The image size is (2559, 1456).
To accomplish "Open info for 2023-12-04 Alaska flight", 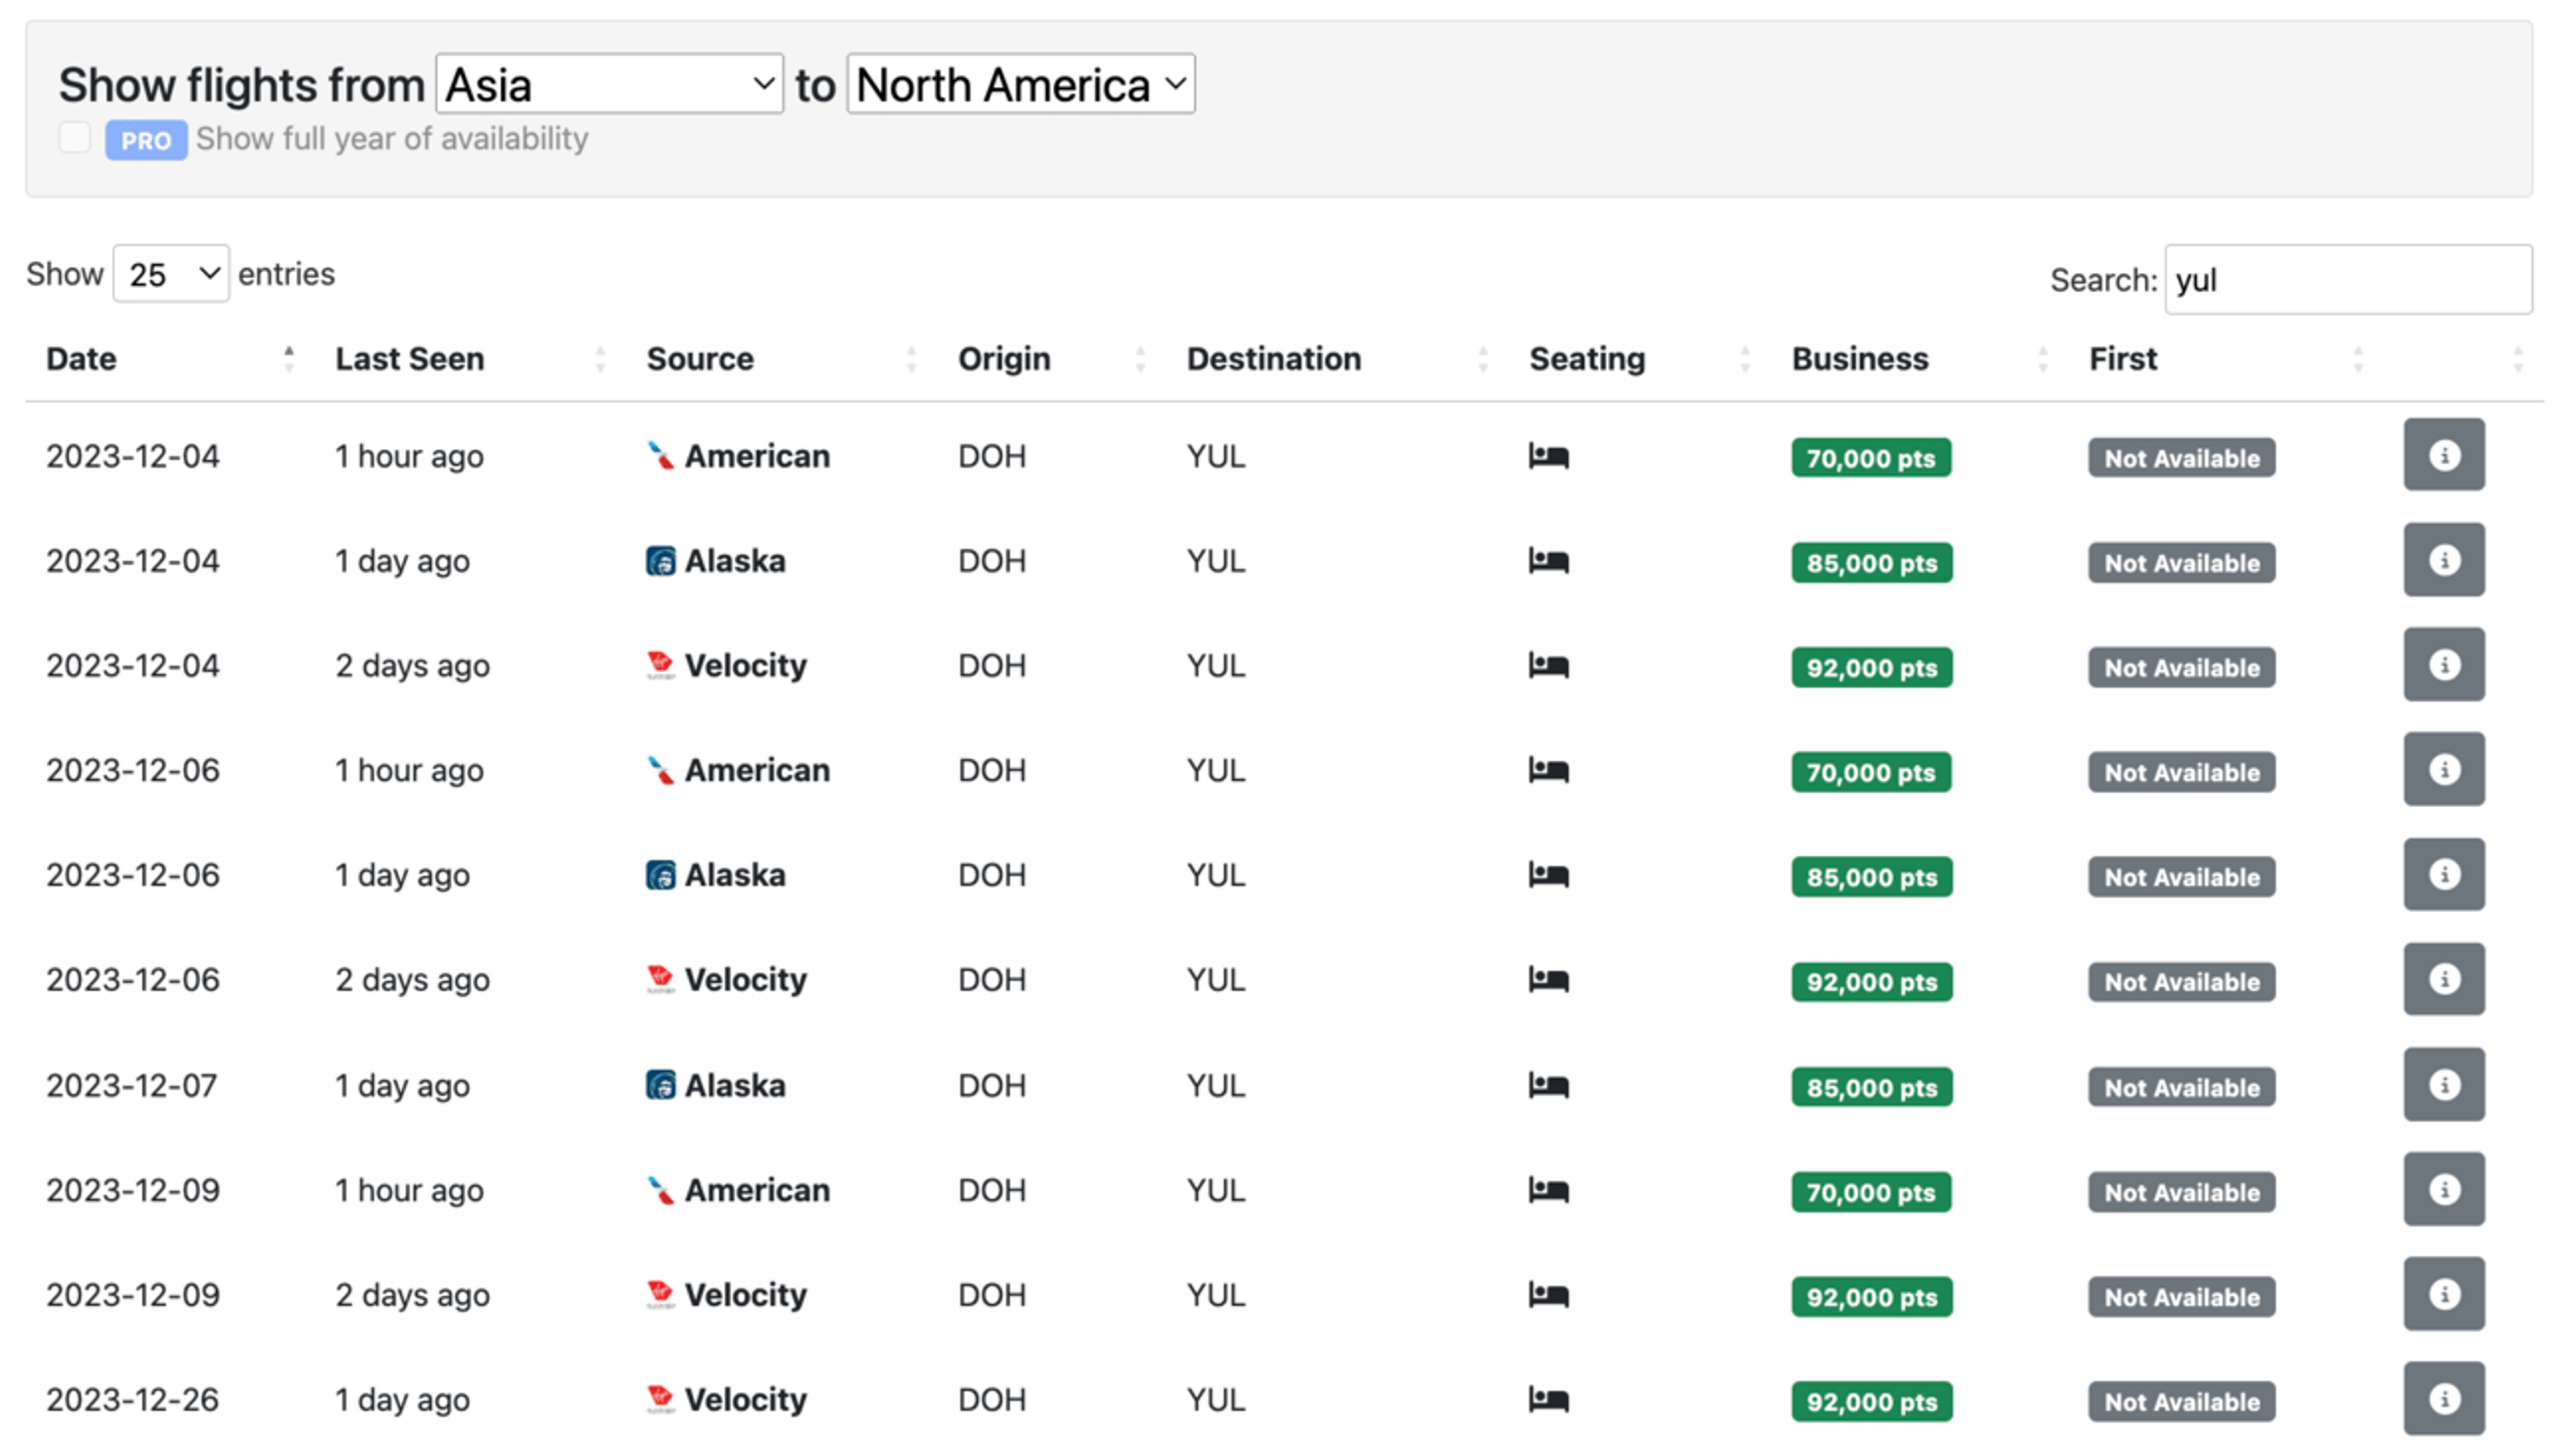I will 2443,560.
